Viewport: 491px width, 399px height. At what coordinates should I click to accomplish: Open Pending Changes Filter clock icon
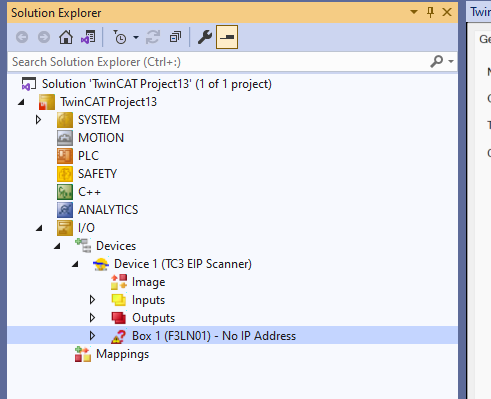click(x=120, y=37)
